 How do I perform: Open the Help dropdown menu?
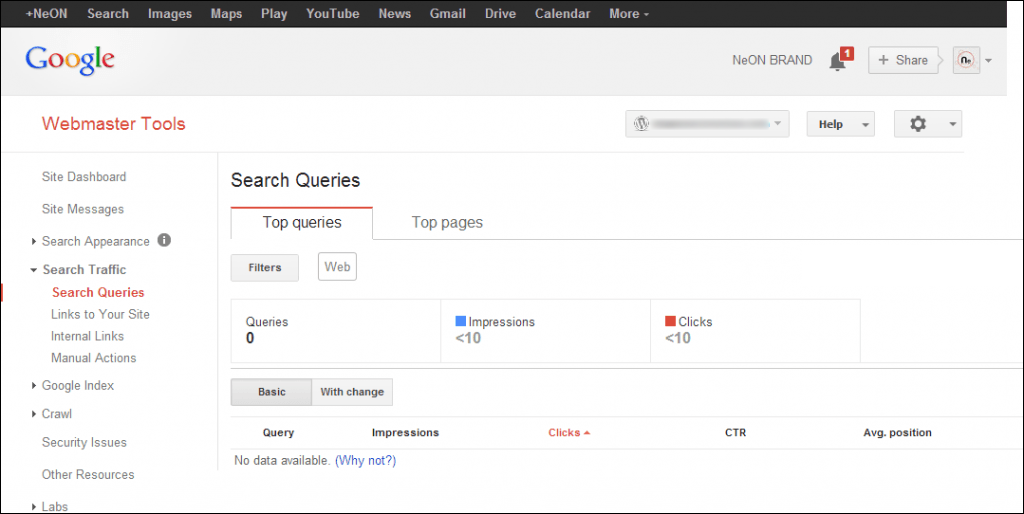tap(840, 124)
